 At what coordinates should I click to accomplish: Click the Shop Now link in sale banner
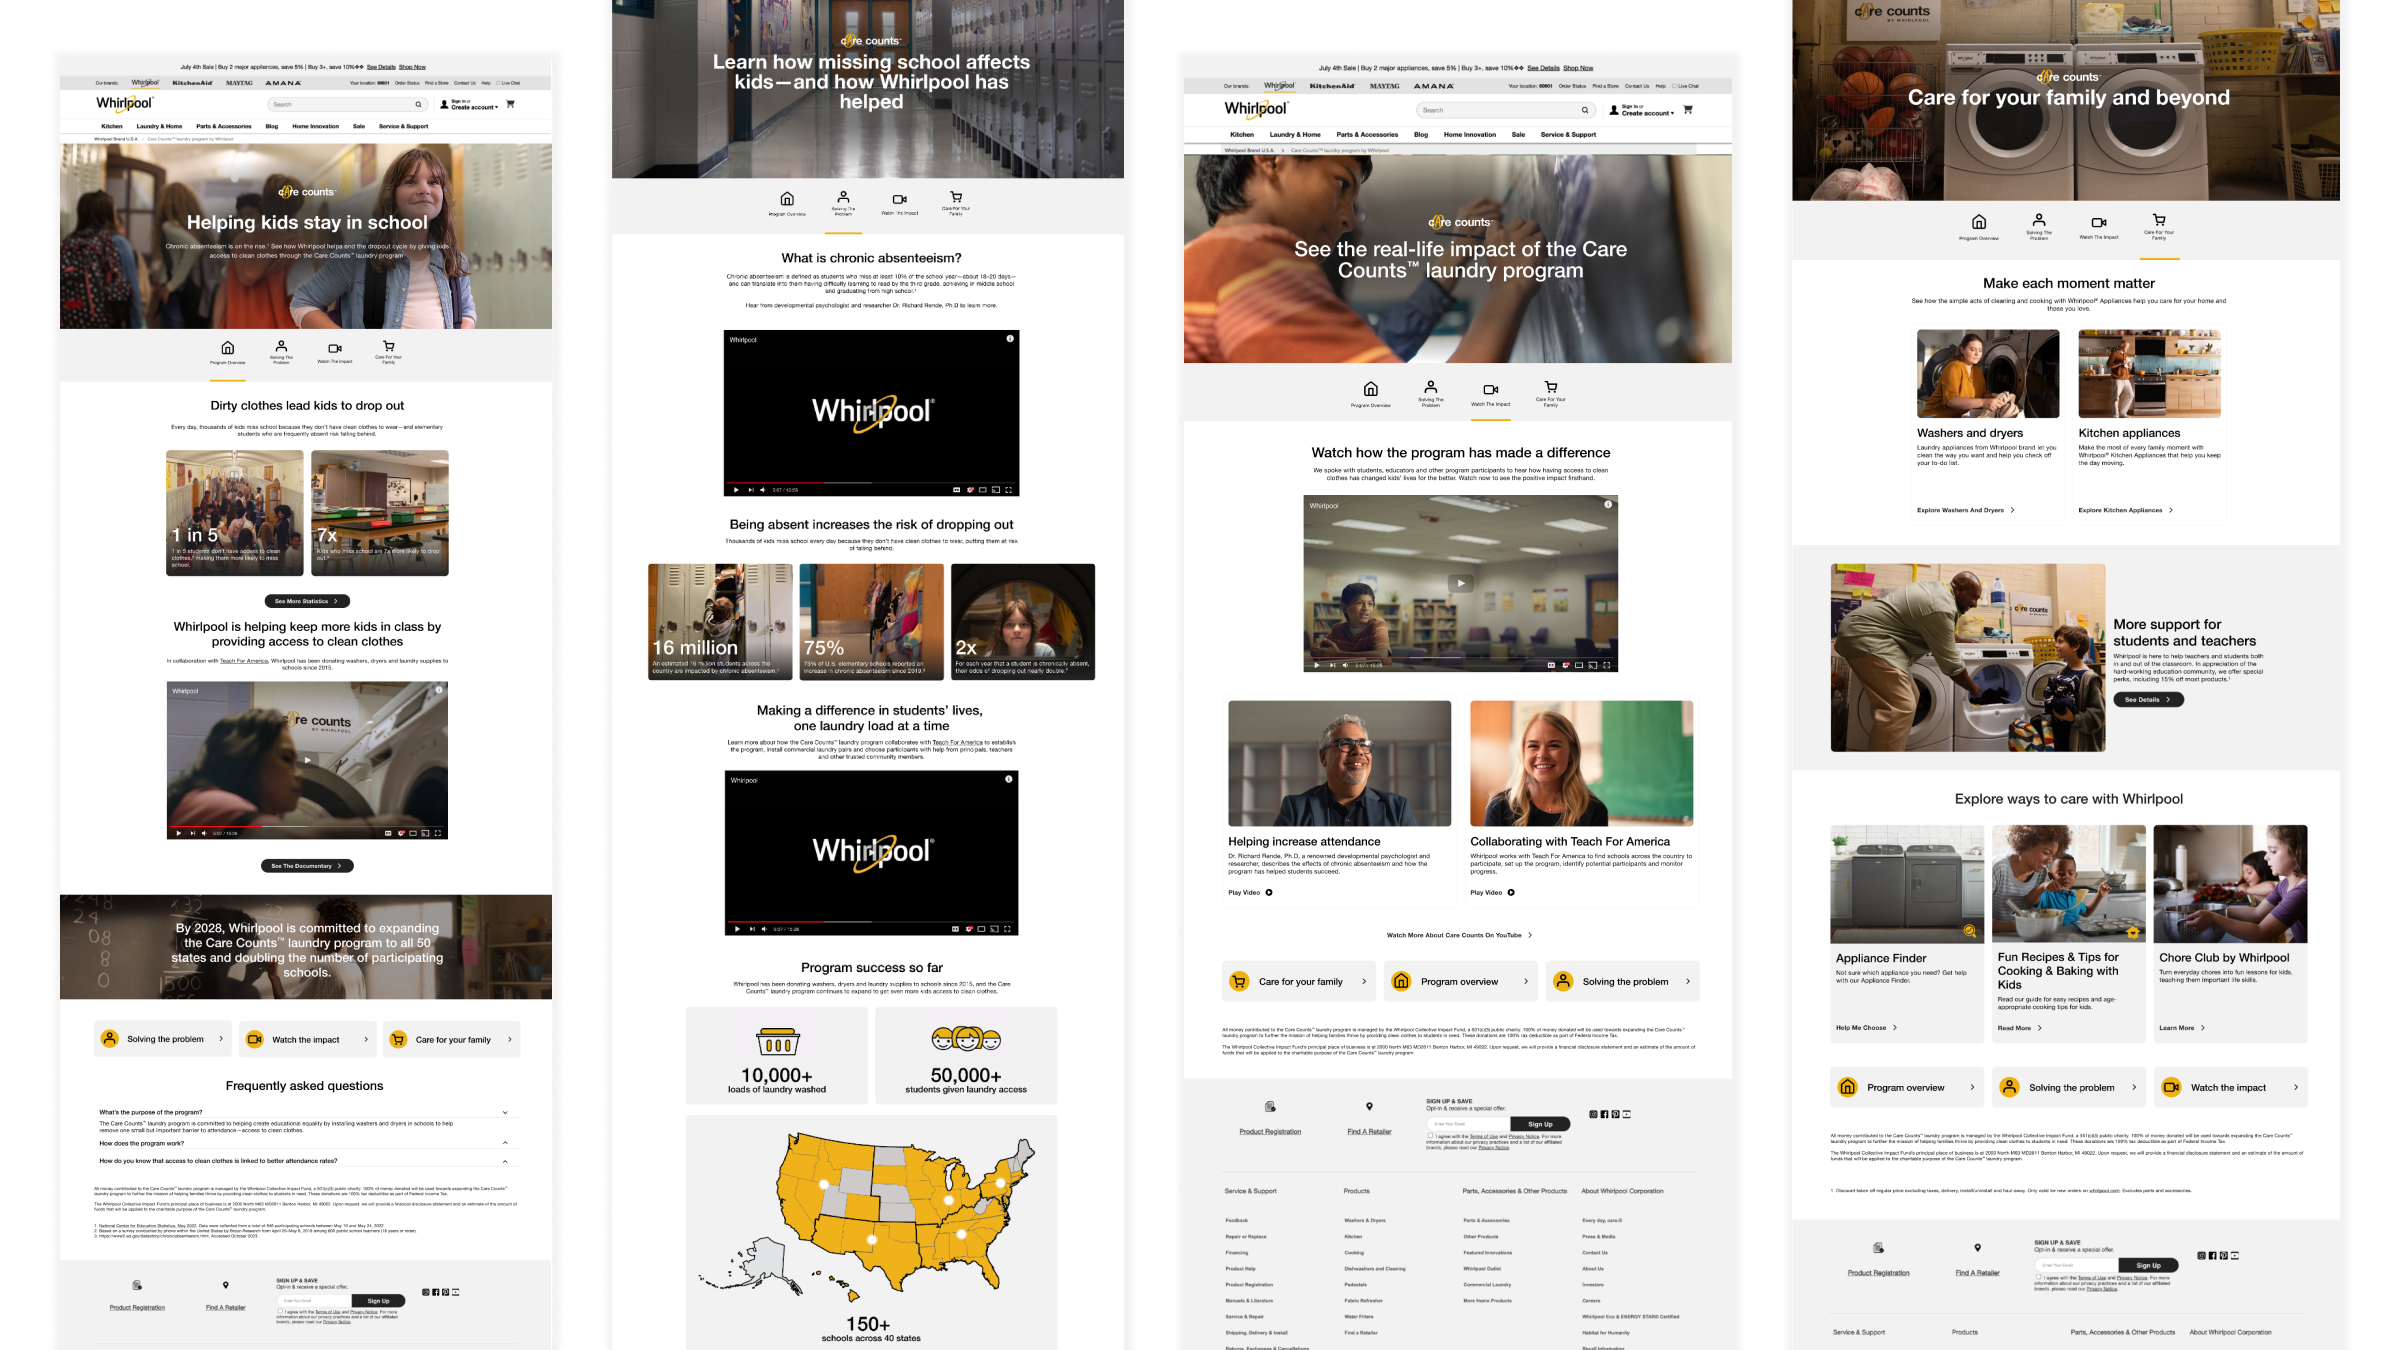(x=412, y=67)
